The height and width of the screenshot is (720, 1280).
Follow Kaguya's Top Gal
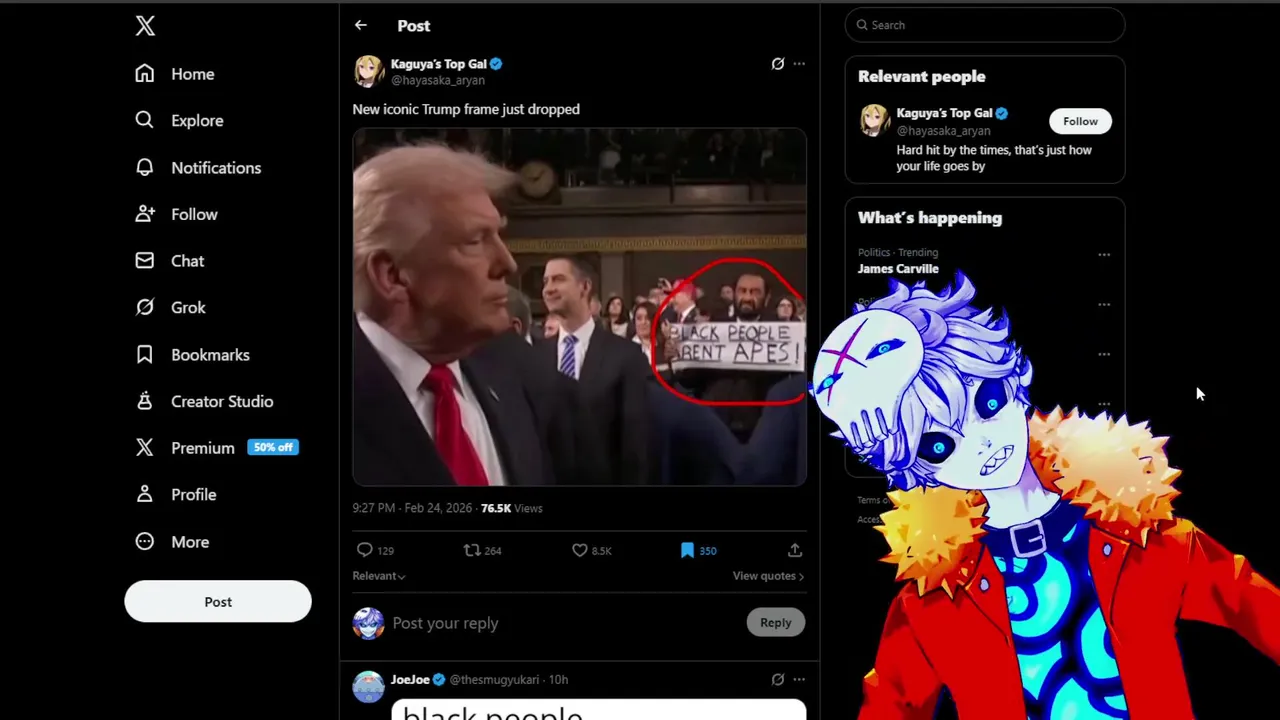[1080, 121]
